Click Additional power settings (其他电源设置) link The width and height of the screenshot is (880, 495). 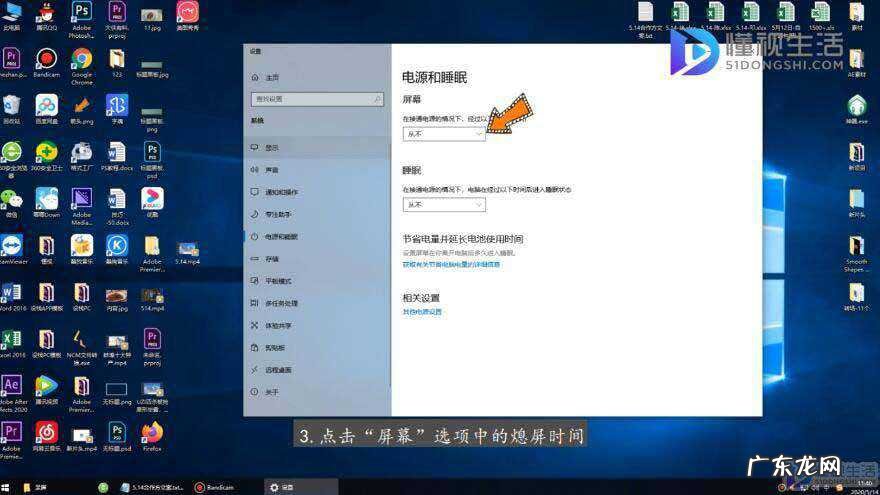422,311
